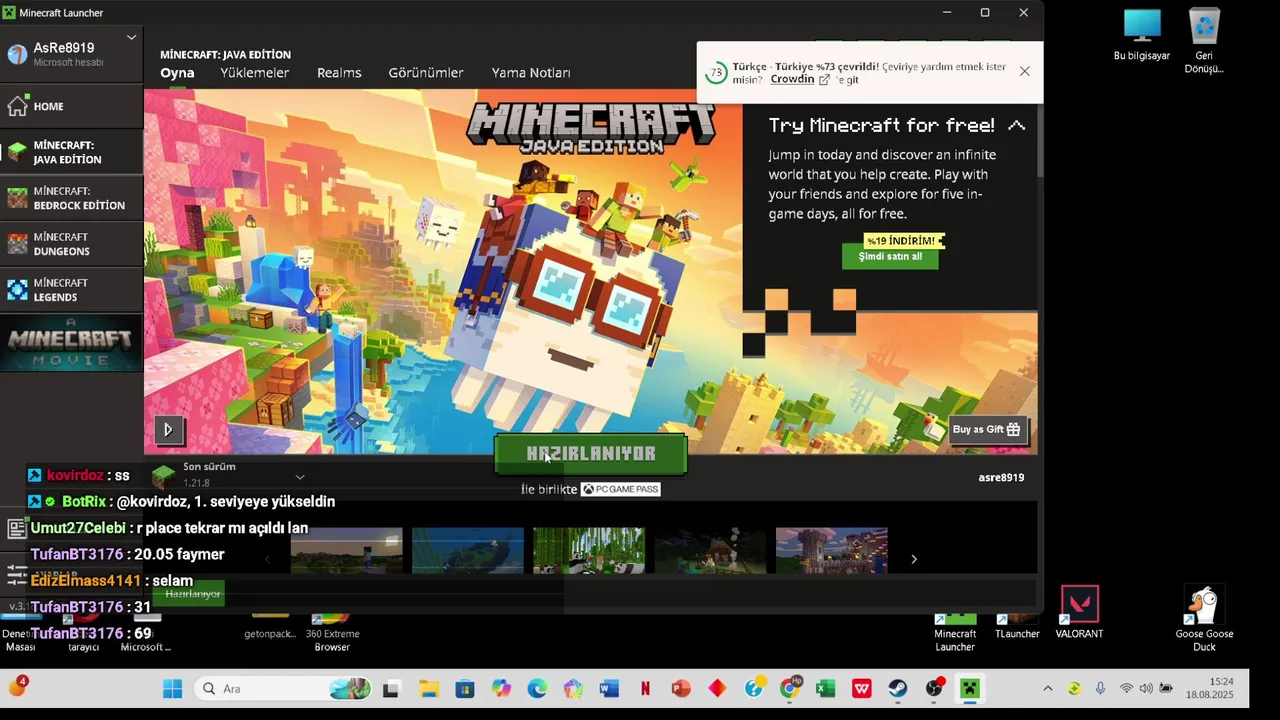Switch to the Yama Notları tab
This screenshot has width=1280, height=720.
coord(531,73)
